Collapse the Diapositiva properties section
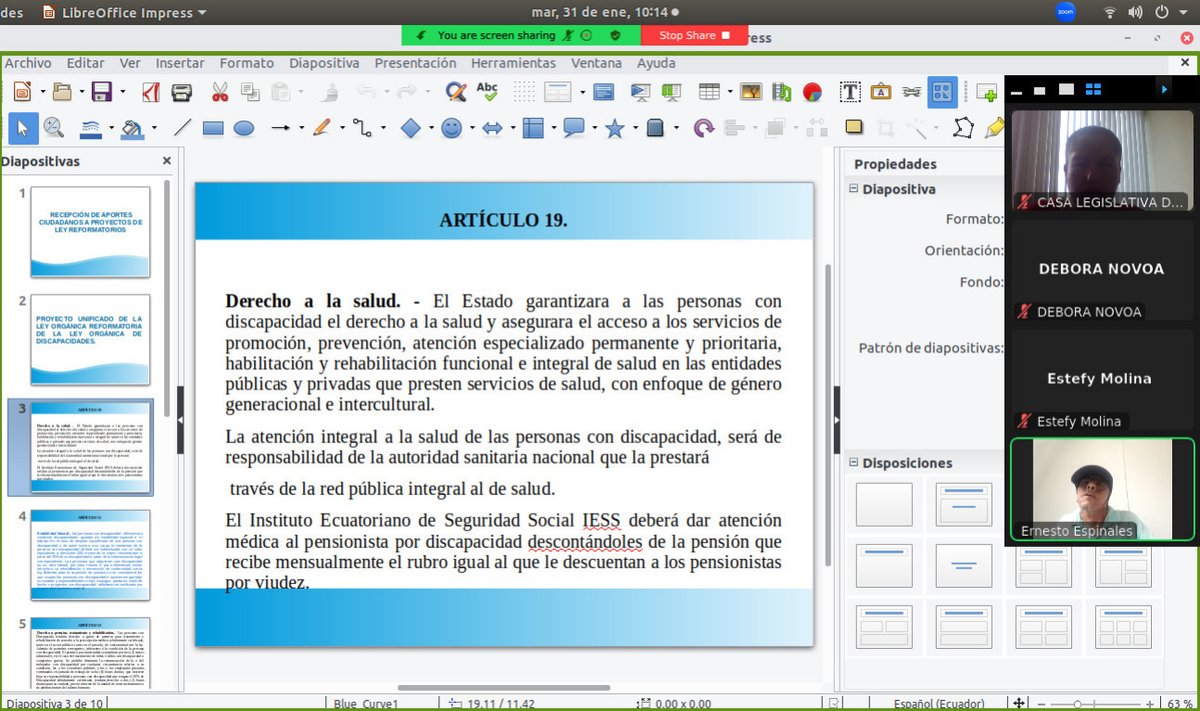Image resolution: width=1200 pixels, height=711 pixels. pyautogui.click(x=854, y=189)
